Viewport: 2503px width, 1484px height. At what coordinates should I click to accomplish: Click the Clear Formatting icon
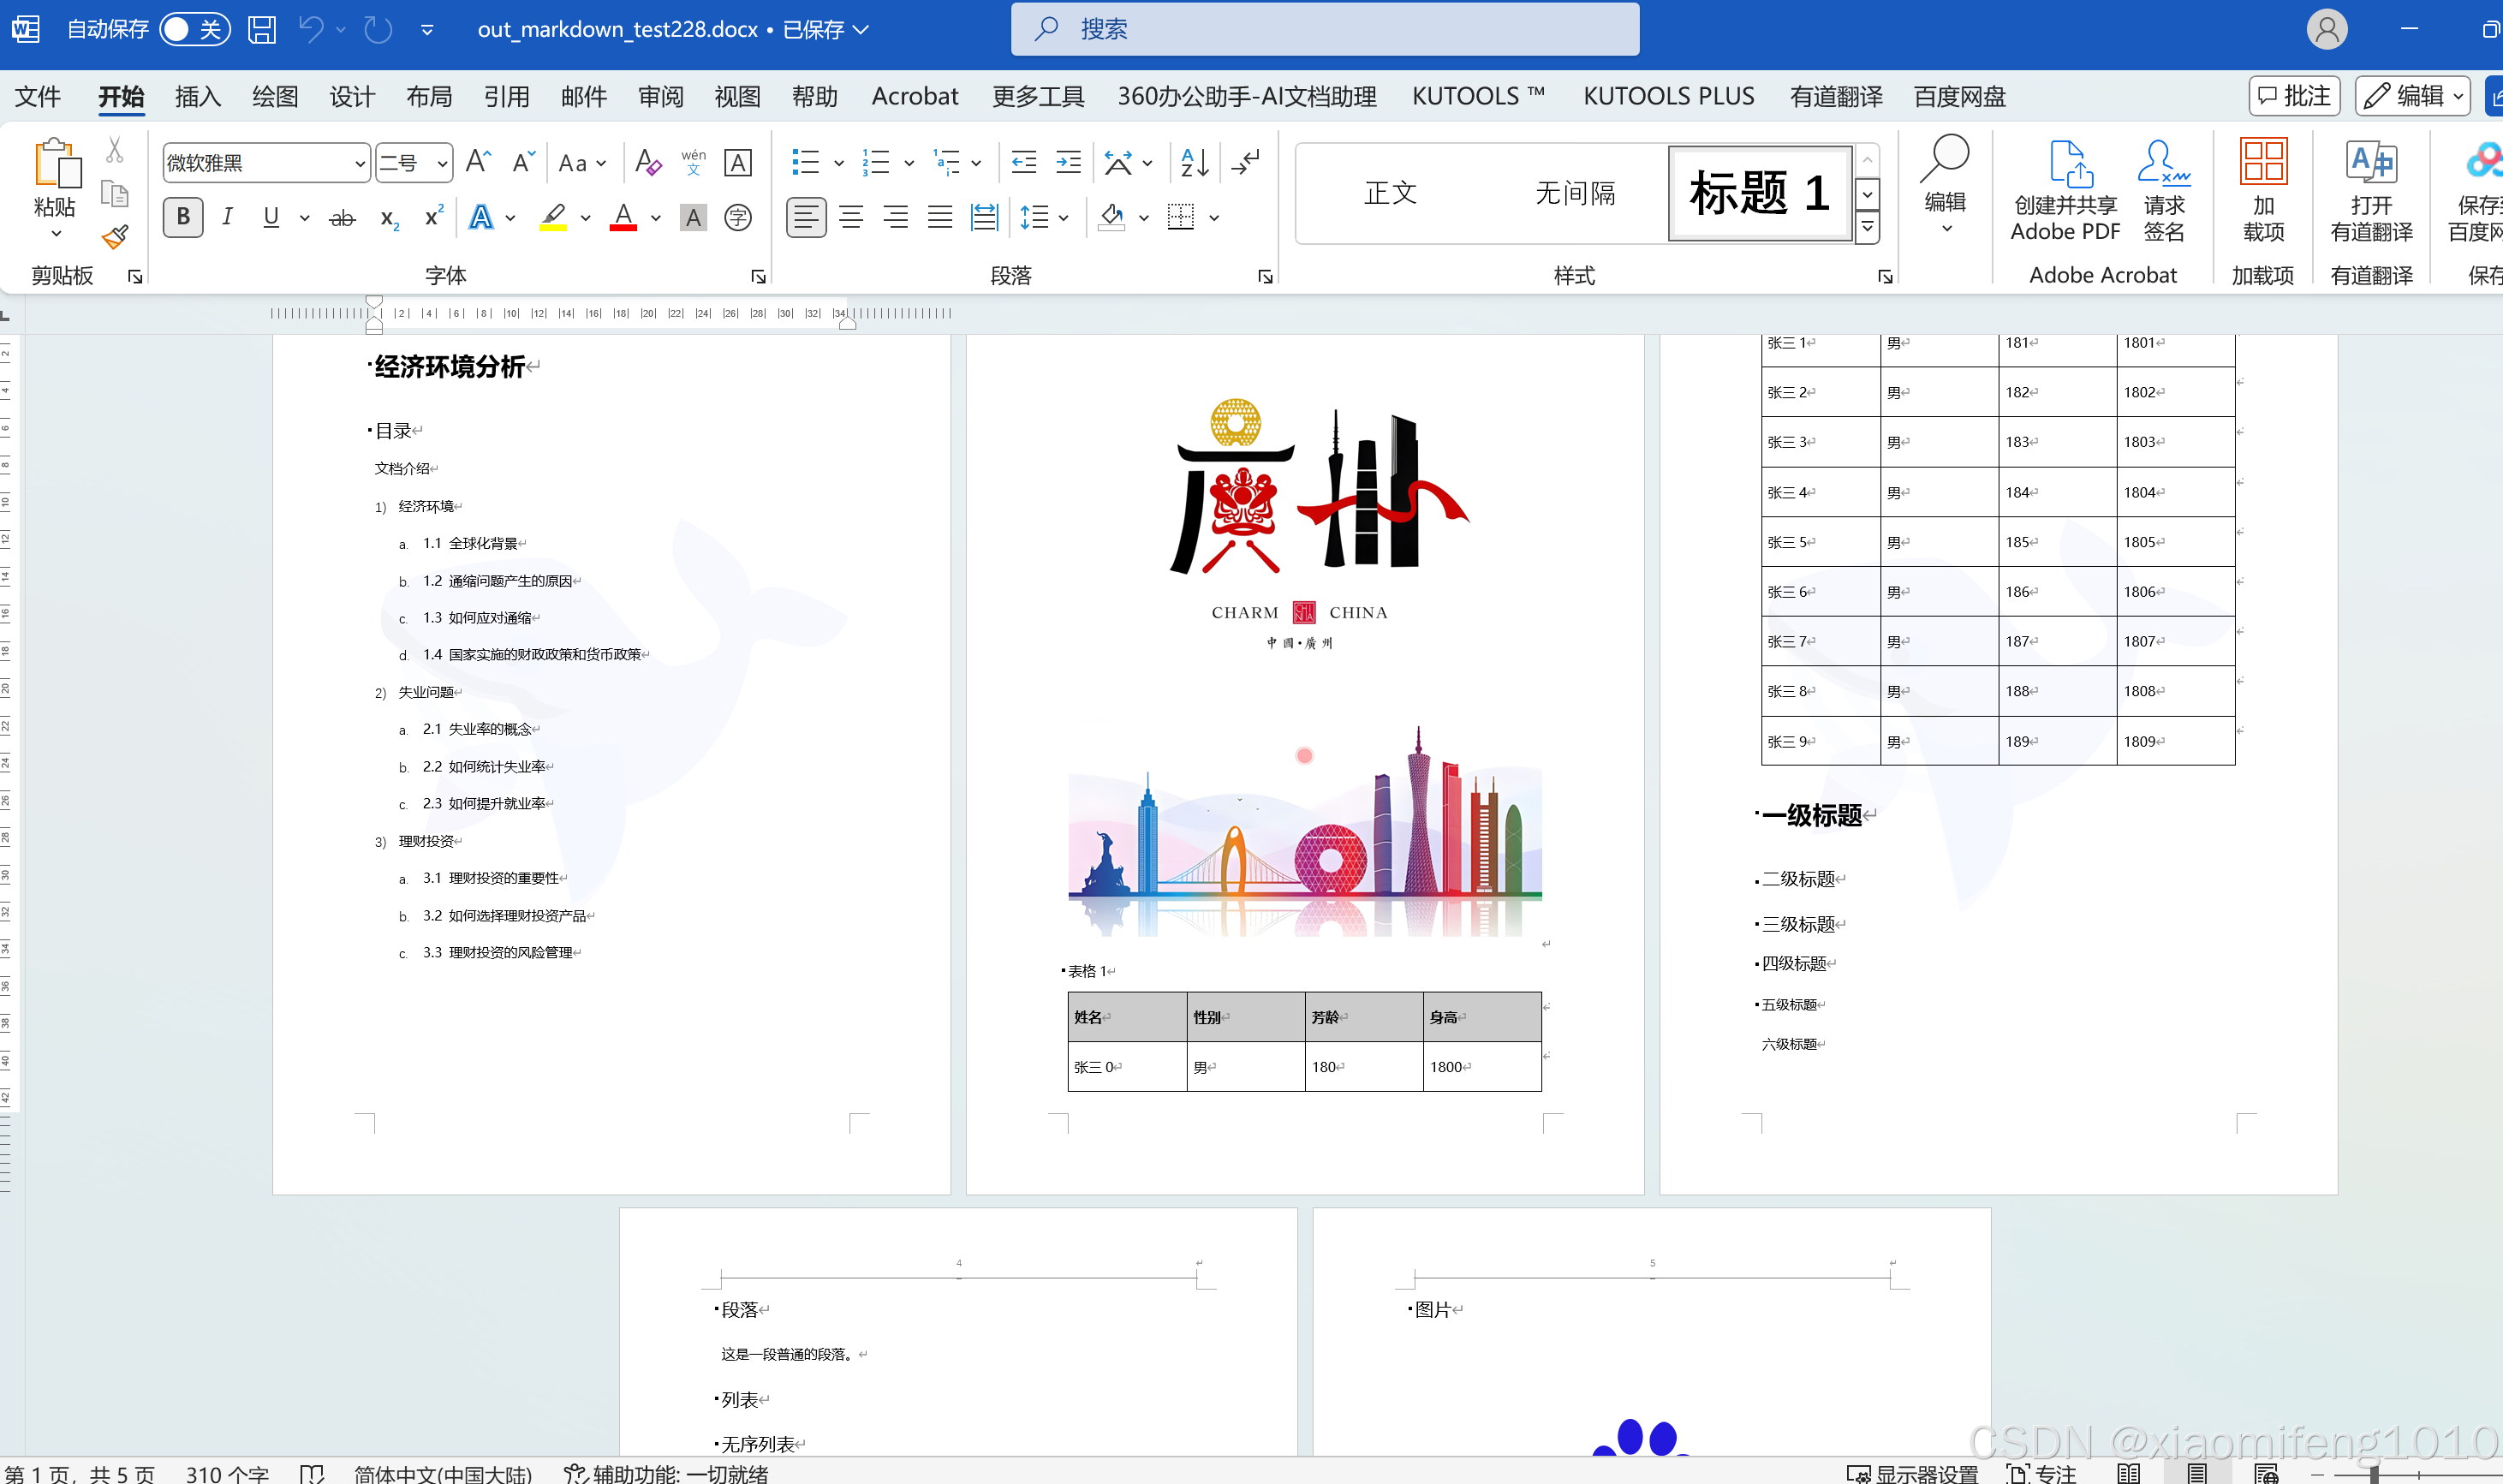click(x=647, y=162)
